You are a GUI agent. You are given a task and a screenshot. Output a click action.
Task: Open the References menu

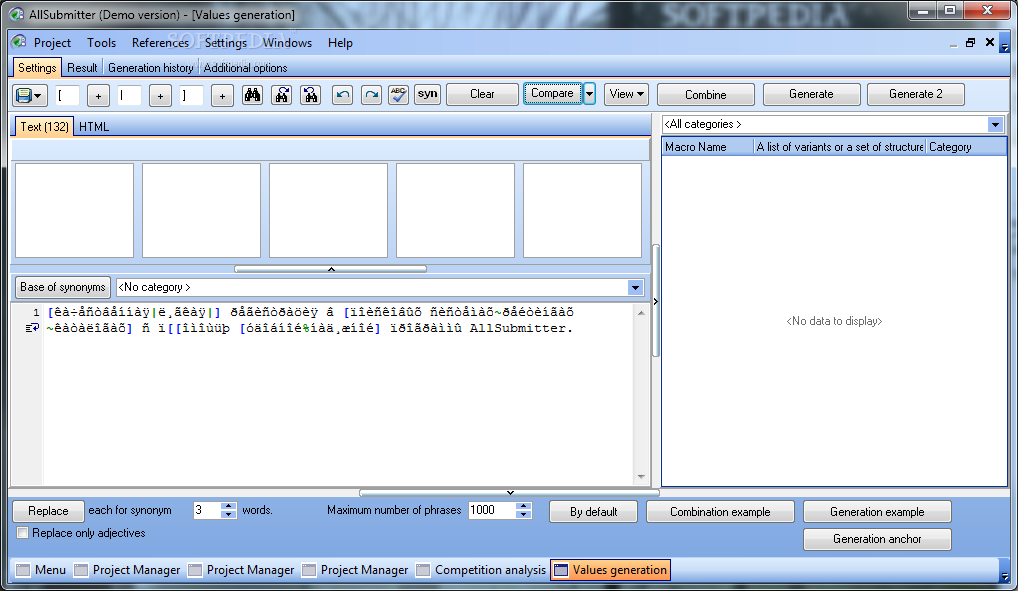click(x=160, y=43)
